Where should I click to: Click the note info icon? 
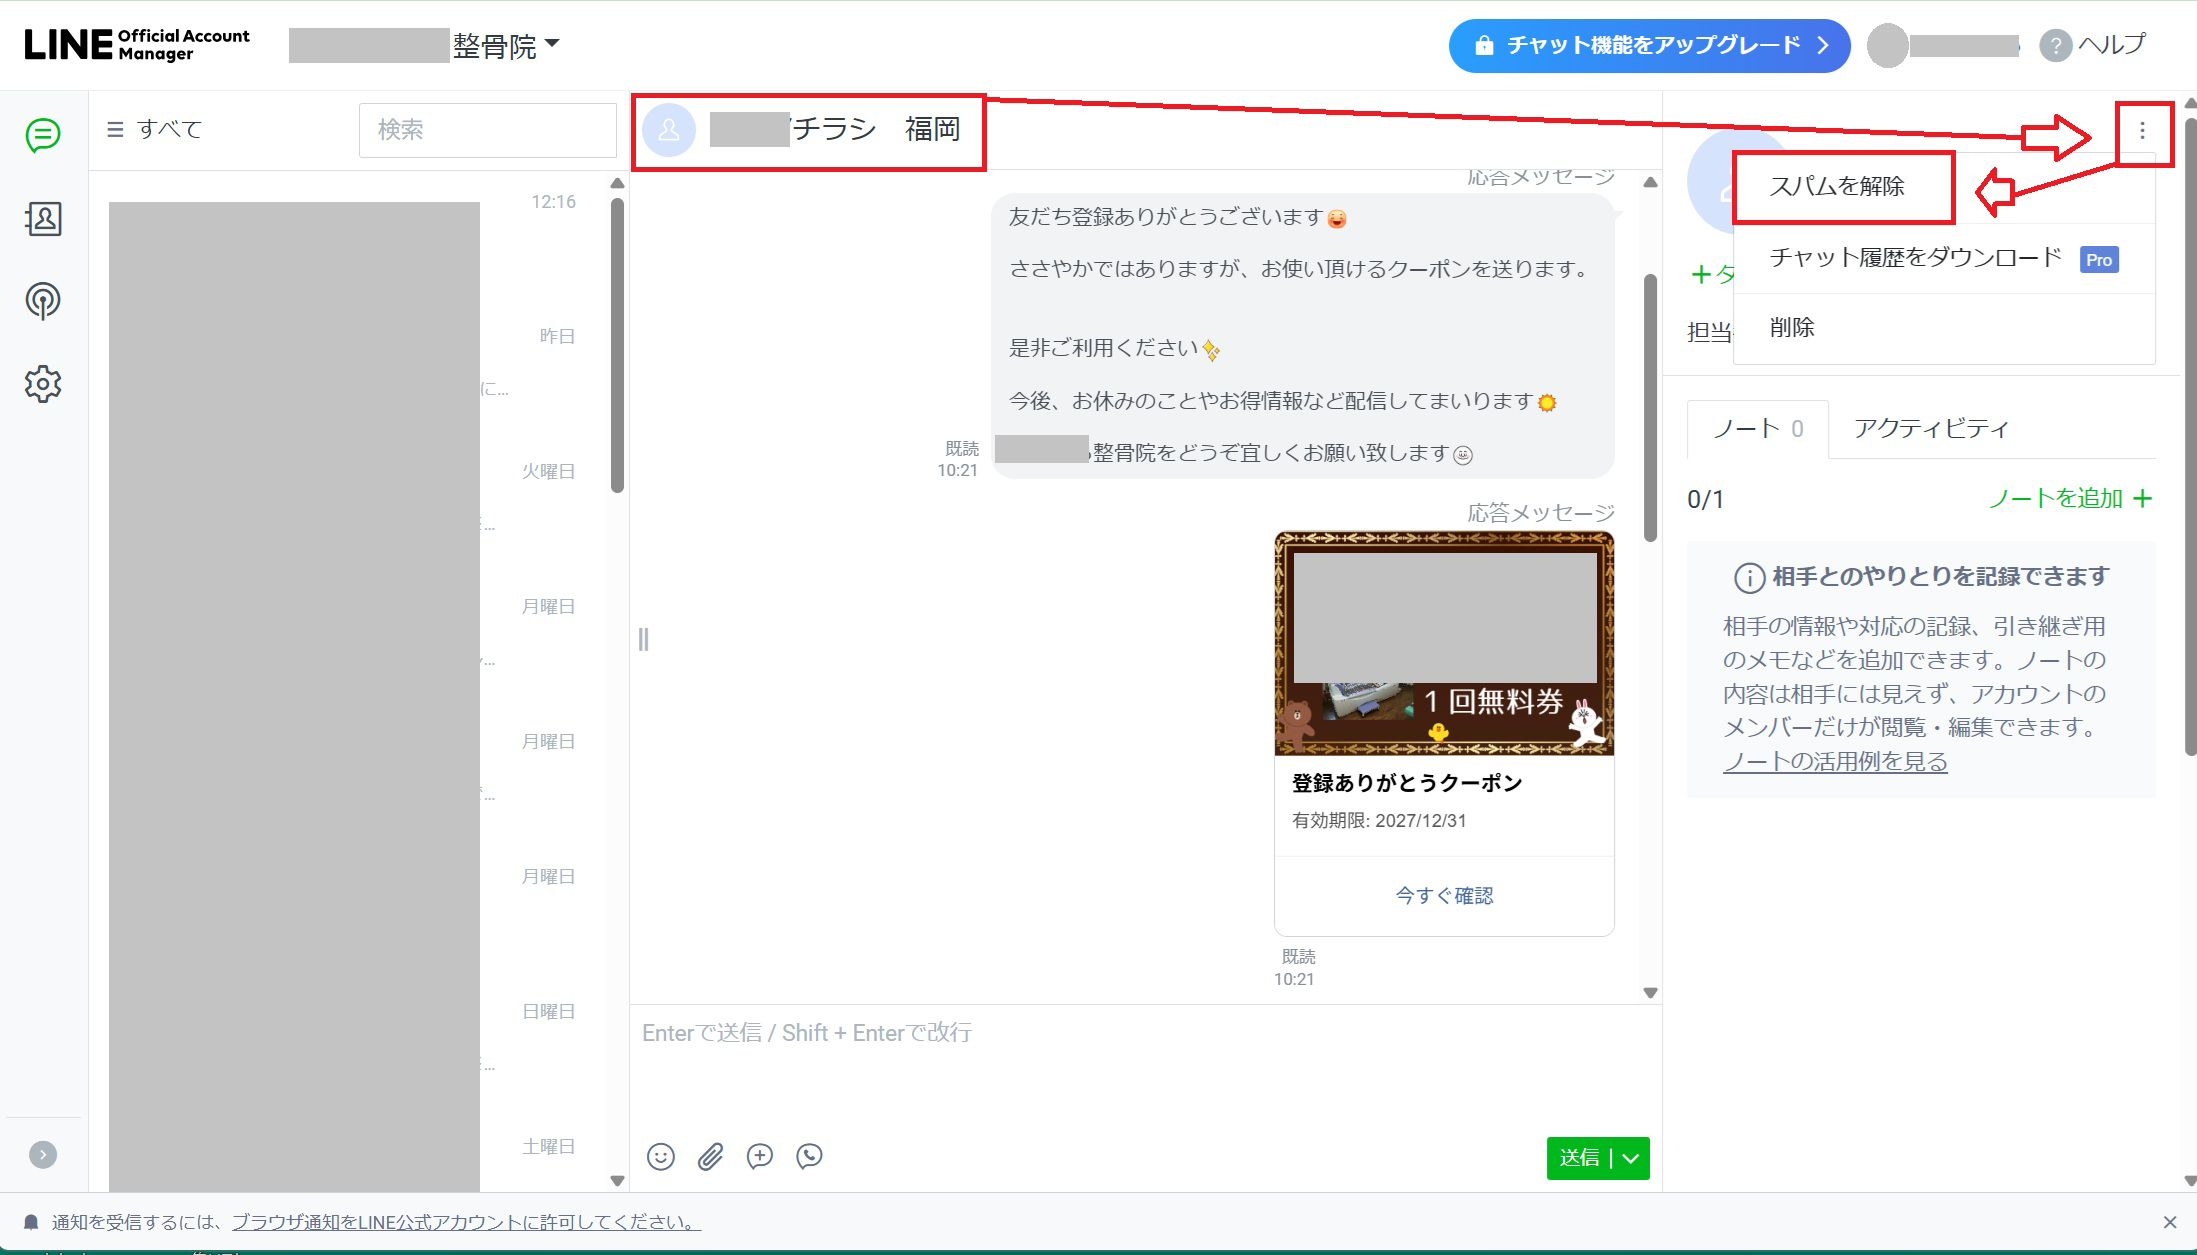click(x=1748, y=578)
